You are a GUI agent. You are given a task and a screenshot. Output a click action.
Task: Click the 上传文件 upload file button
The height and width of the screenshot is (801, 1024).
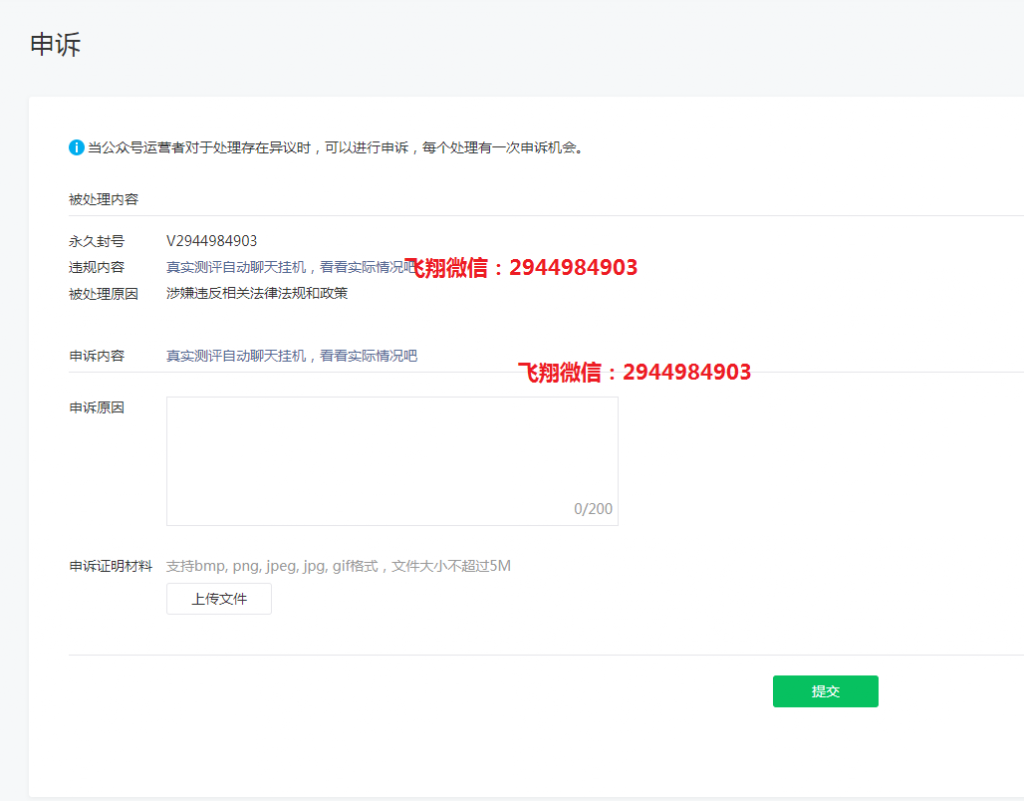pos(218,598)
